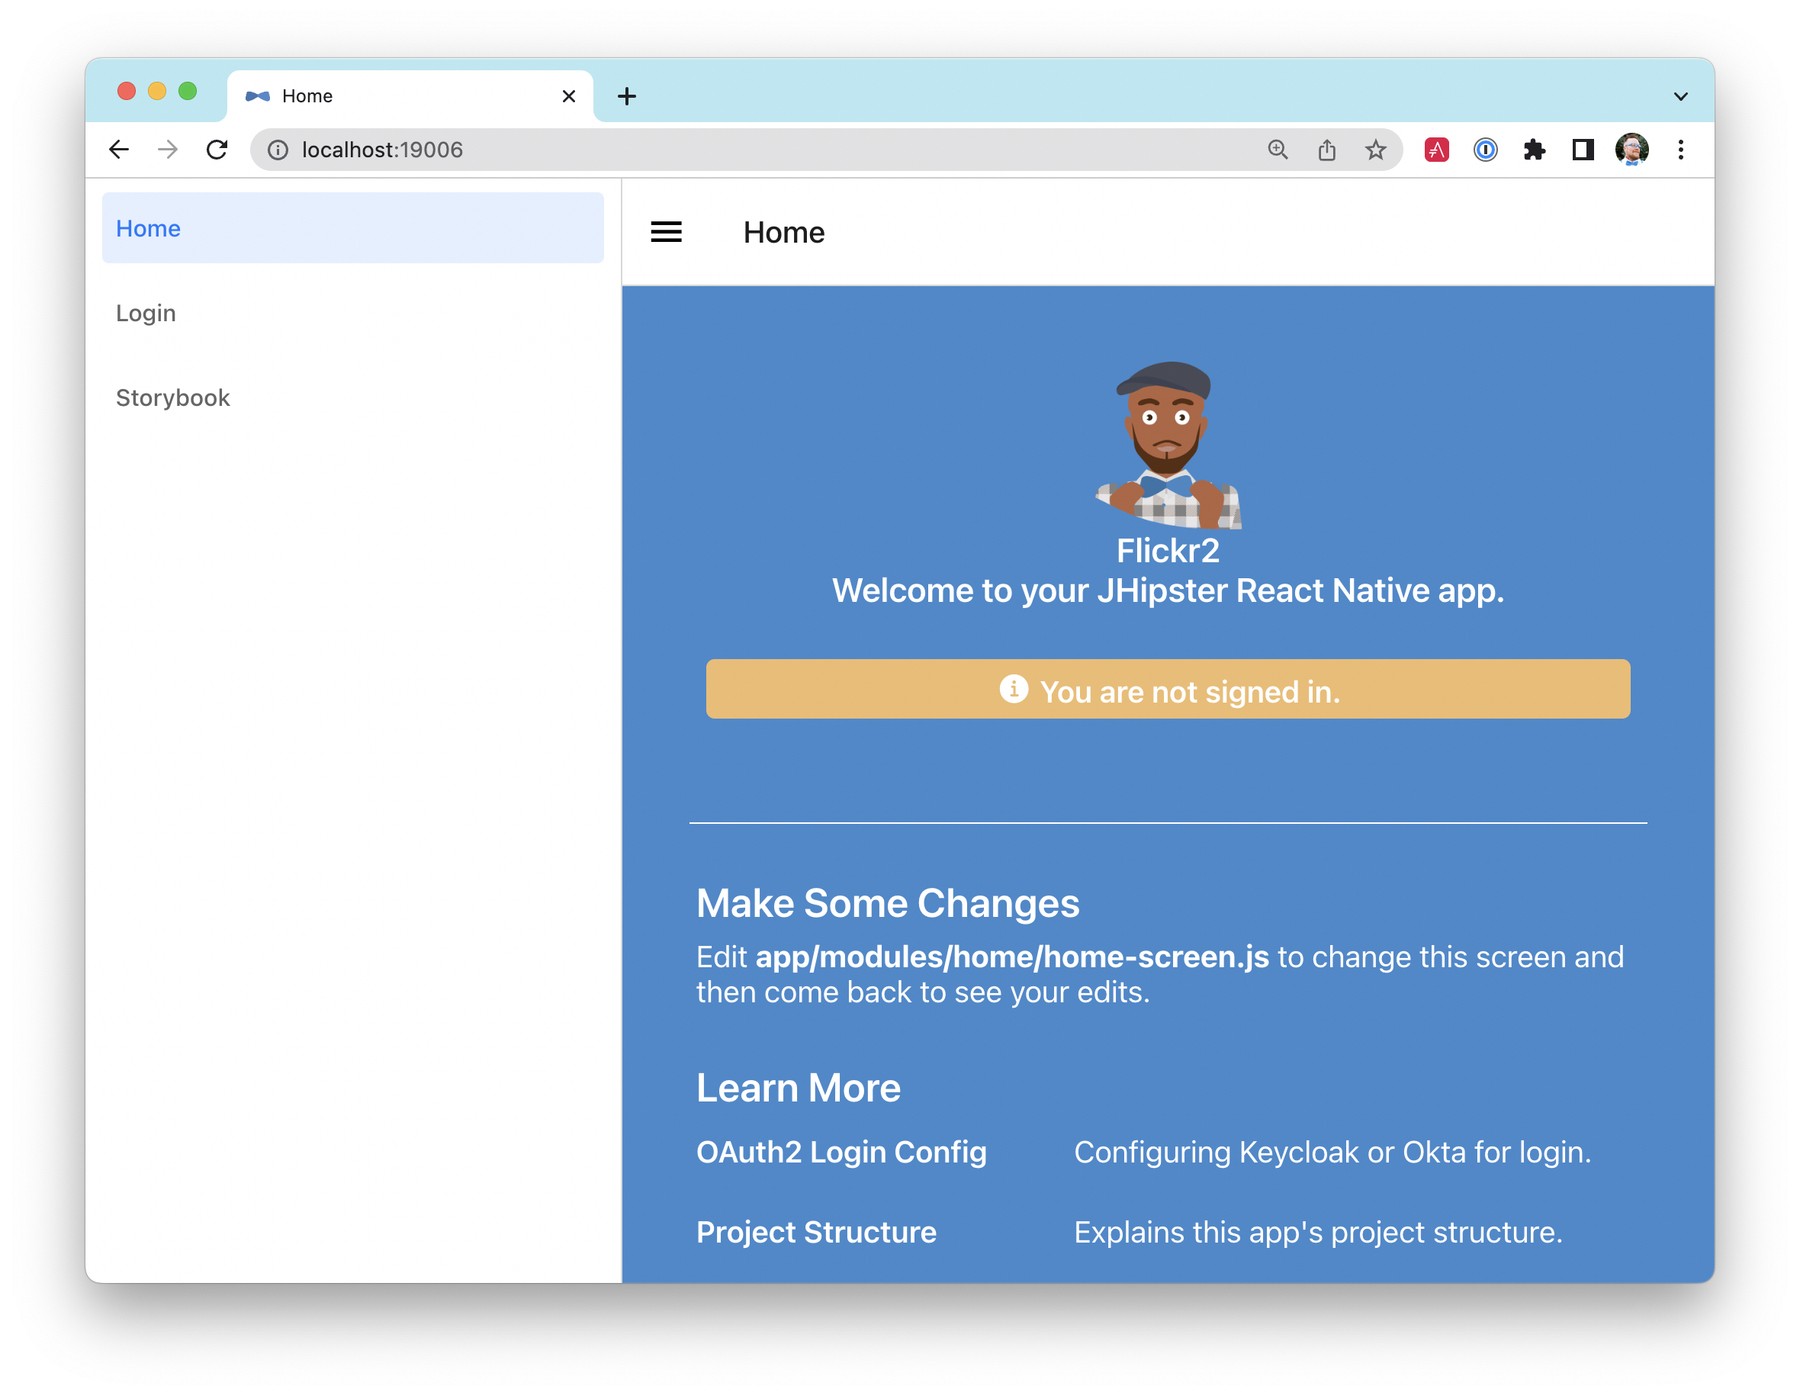The image size is (1800, 1396).
Task: Click the Home header title
Action: point(784,233)
